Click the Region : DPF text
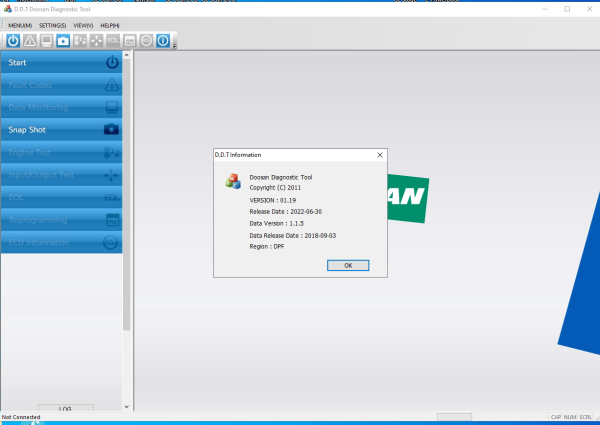This screenshot has height=425, width=600. (x=267, y=247)
